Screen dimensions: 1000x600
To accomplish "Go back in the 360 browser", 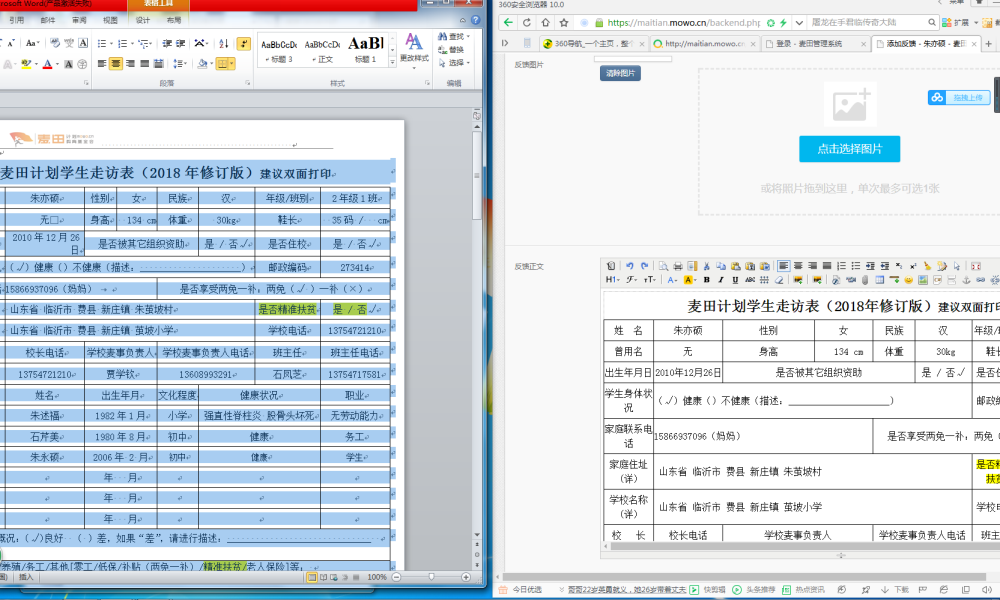I will [508, 22].
